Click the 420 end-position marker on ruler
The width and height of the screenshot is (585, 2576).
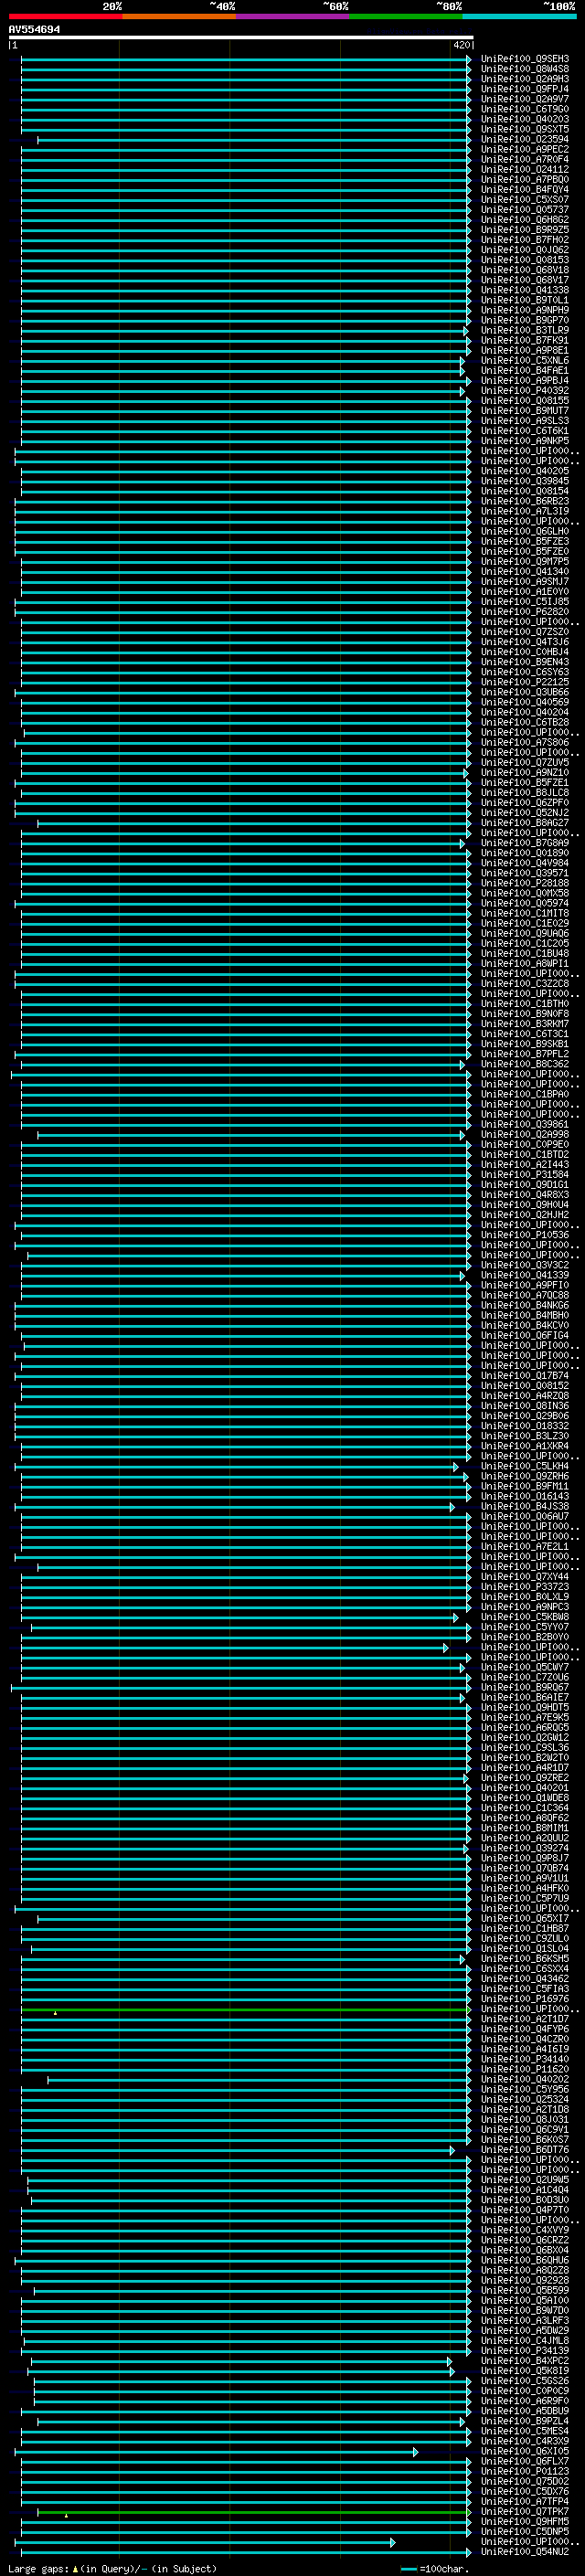(461, 45)
